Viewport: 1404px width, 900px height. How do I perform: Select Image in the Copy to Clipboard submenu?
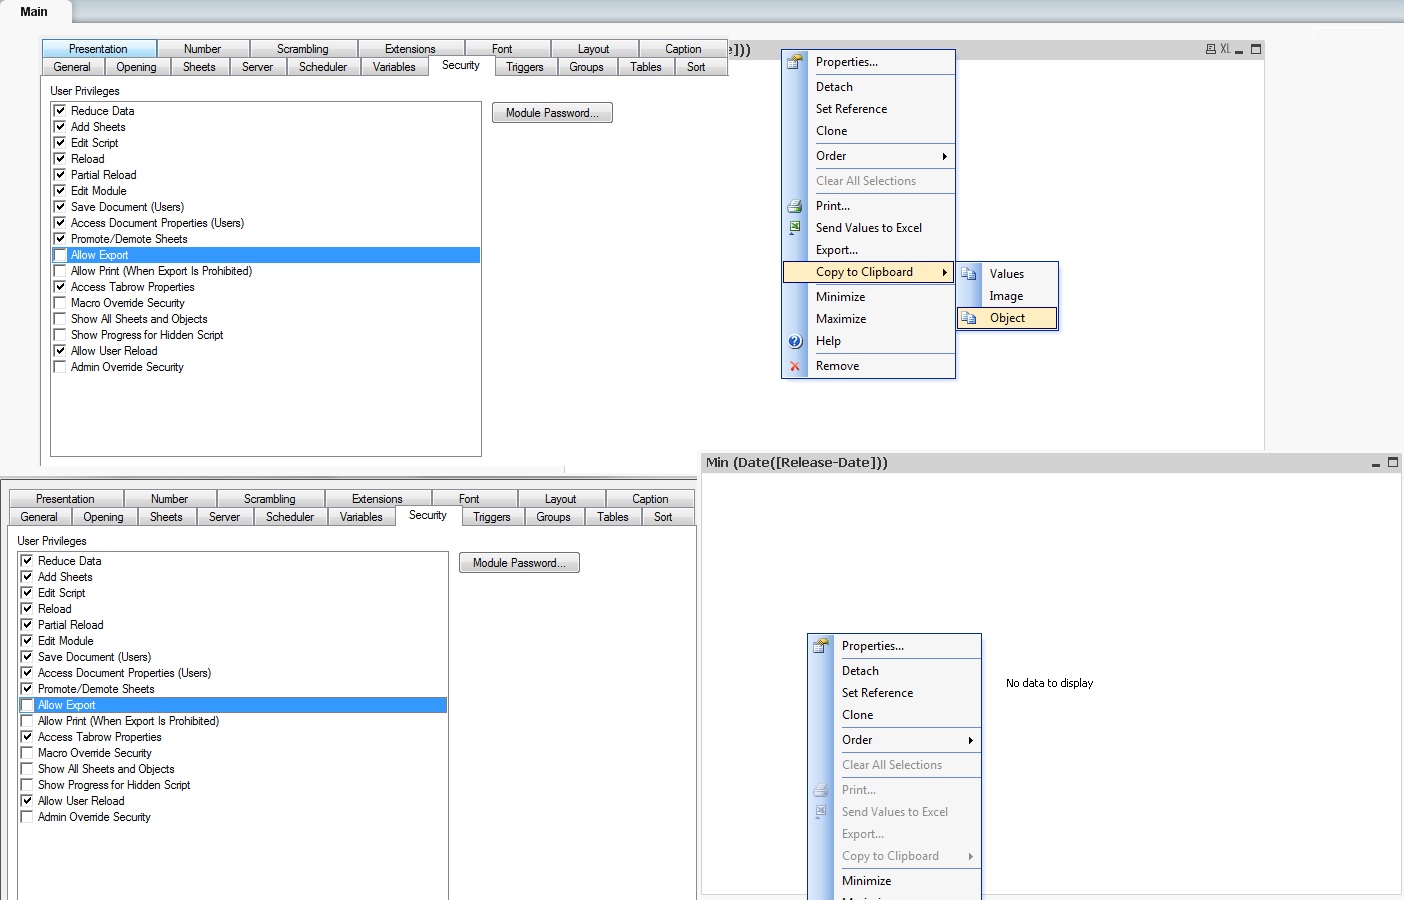(x=1007, y=296)
